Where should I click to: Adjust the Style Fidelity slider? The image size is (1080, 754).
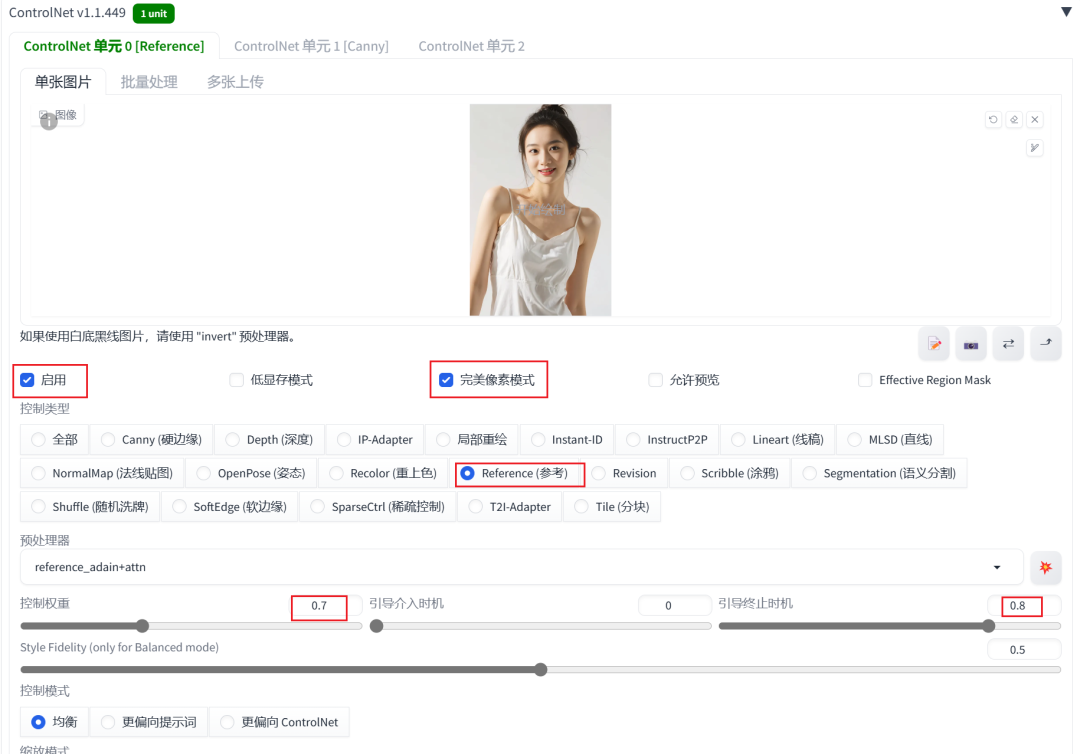(541, 669)
